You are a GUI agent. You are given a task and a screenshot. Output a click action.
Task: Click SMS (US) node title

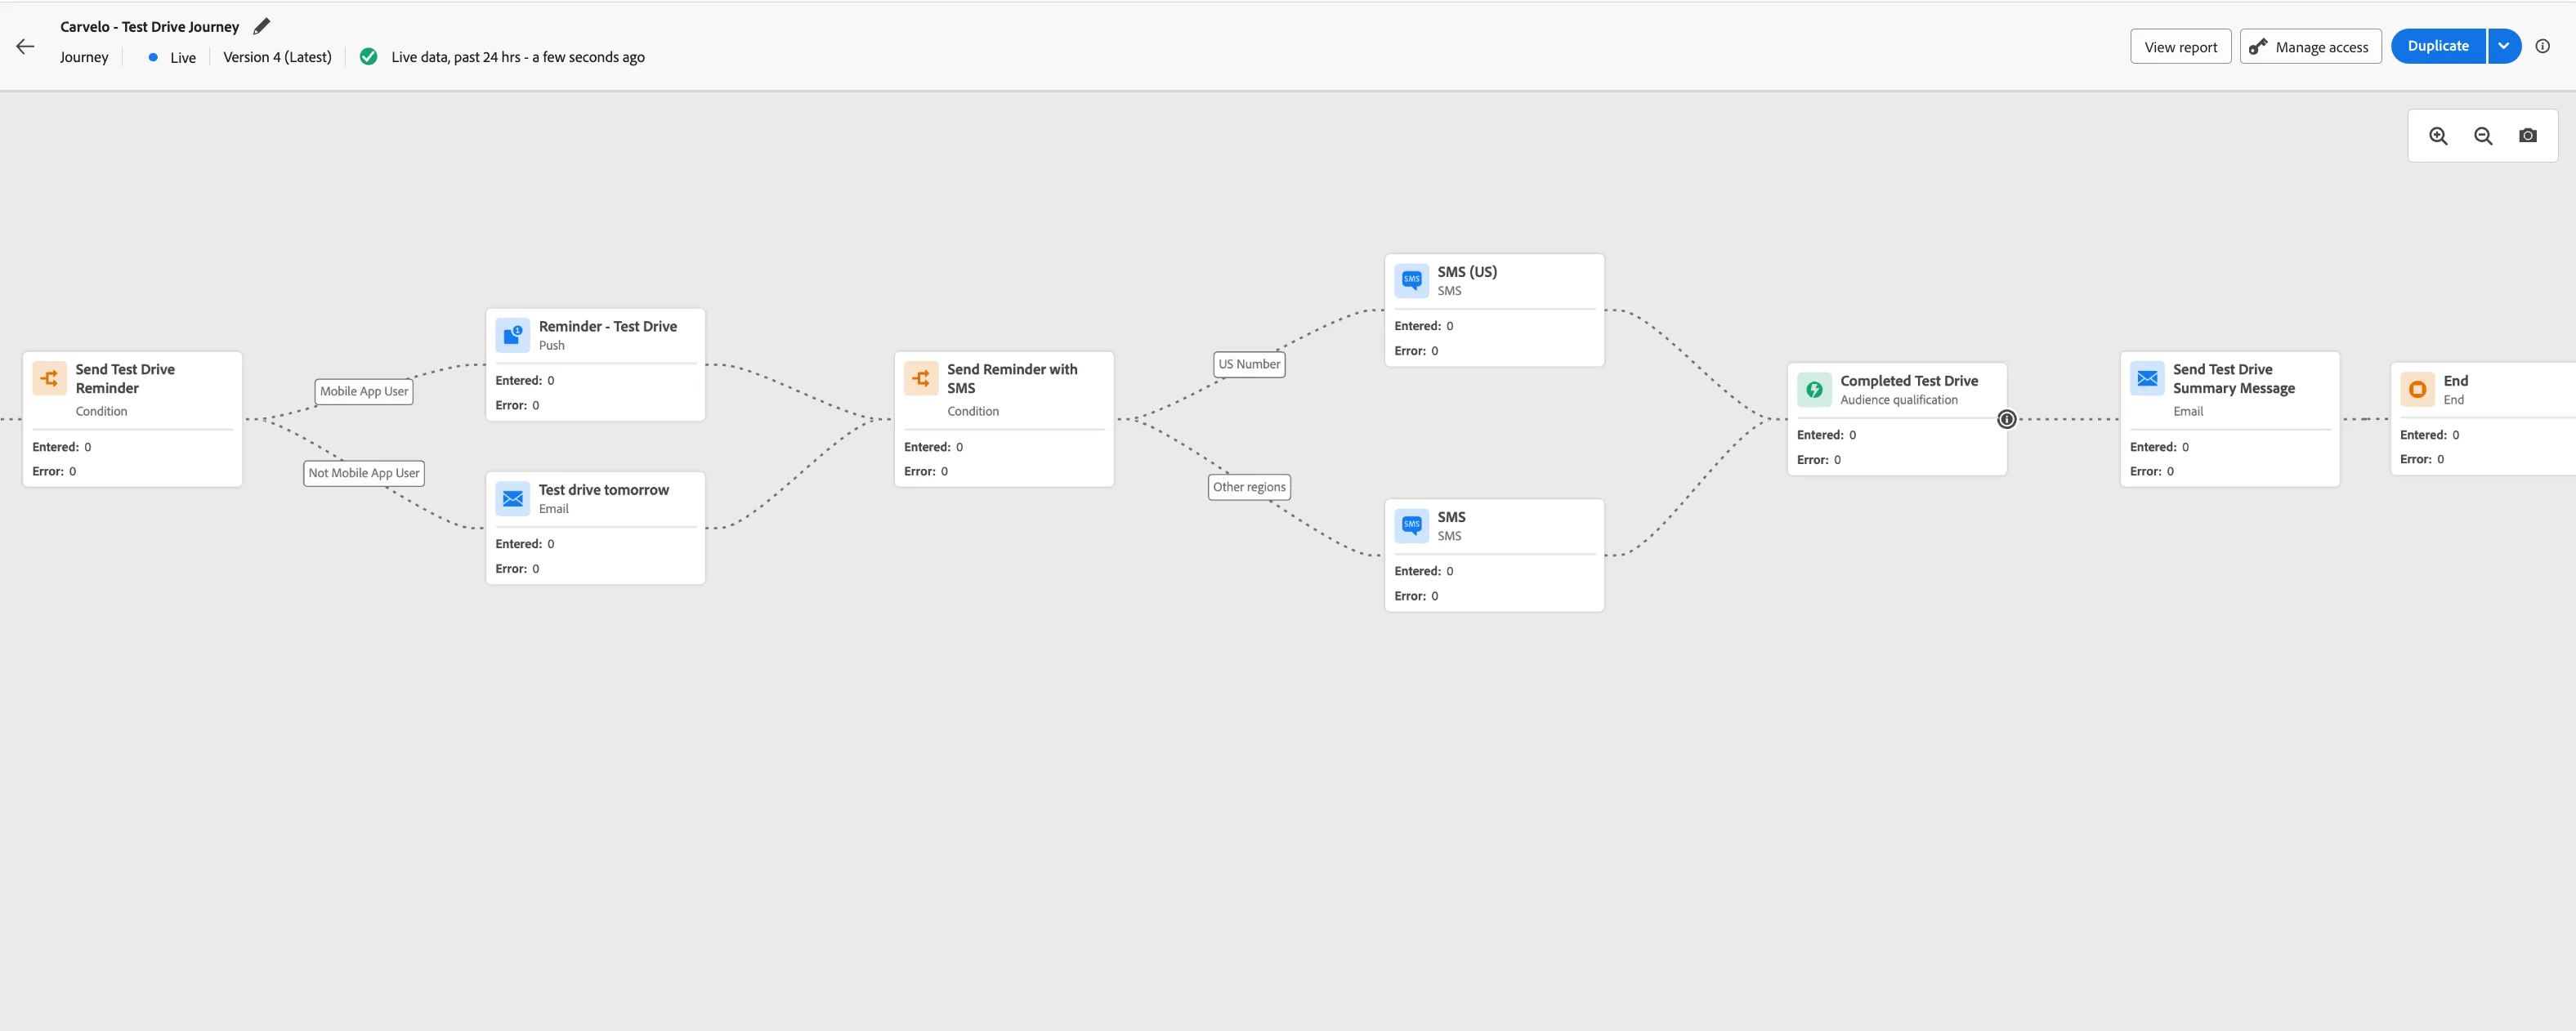point(1467,271)
